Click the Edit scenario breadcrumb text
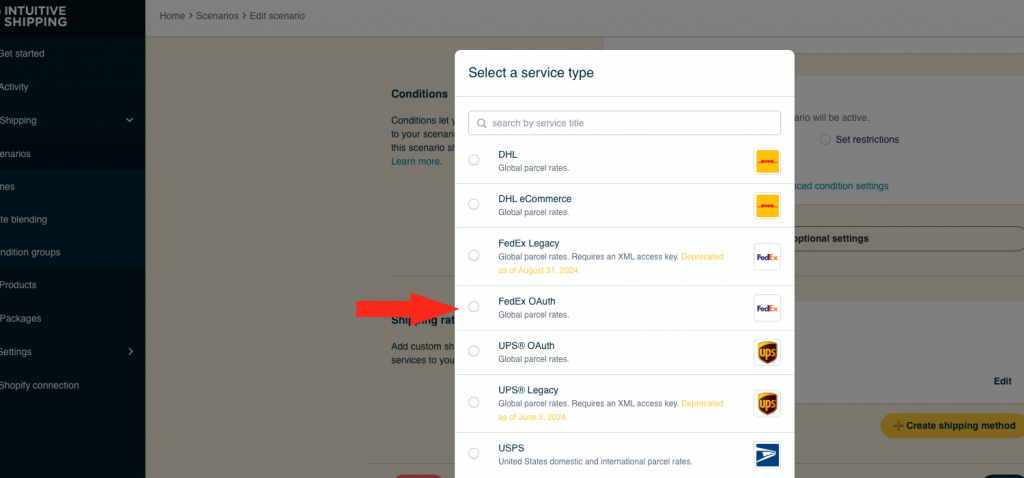 point(277,16)
